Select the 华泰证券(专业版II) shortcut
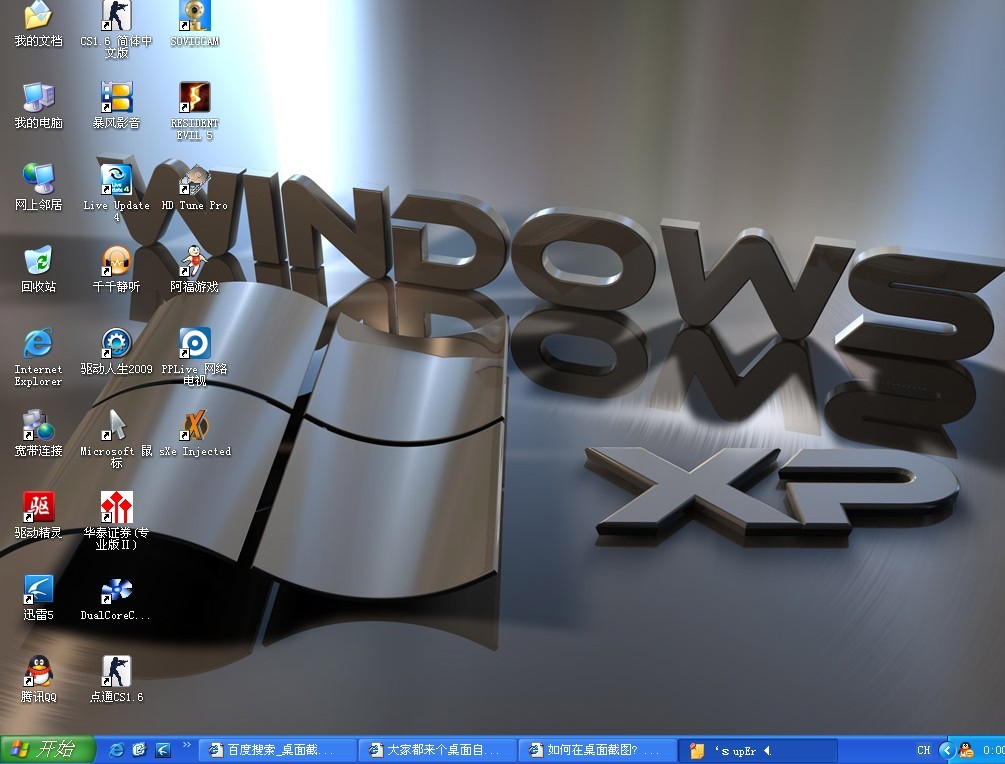 point(116,521)
